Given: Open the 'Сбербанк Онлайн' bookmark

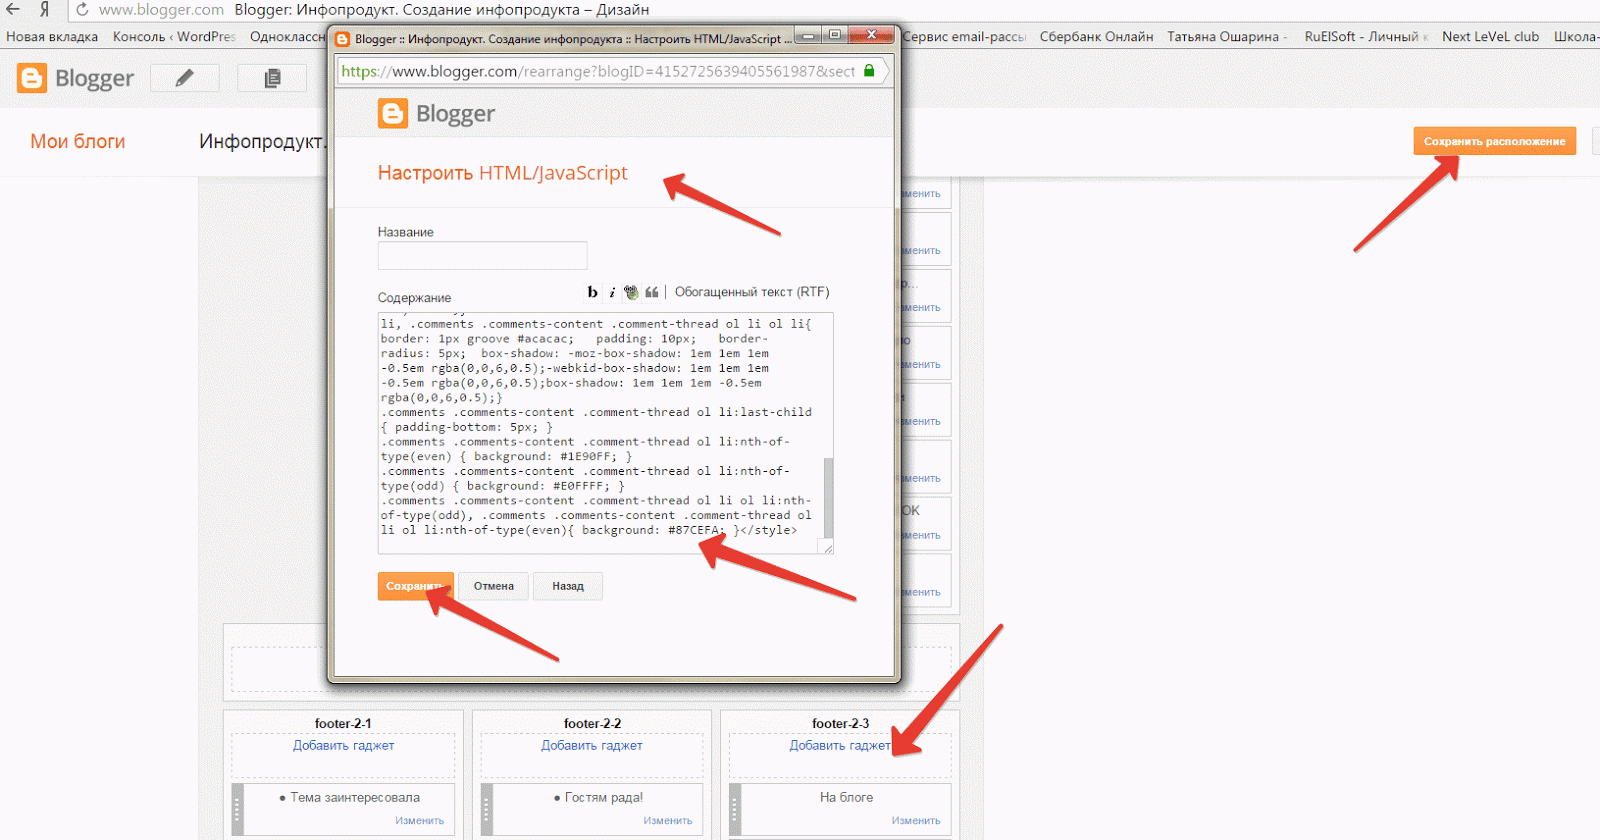Looking at the screenshot, I should [x=1096, y=36].
